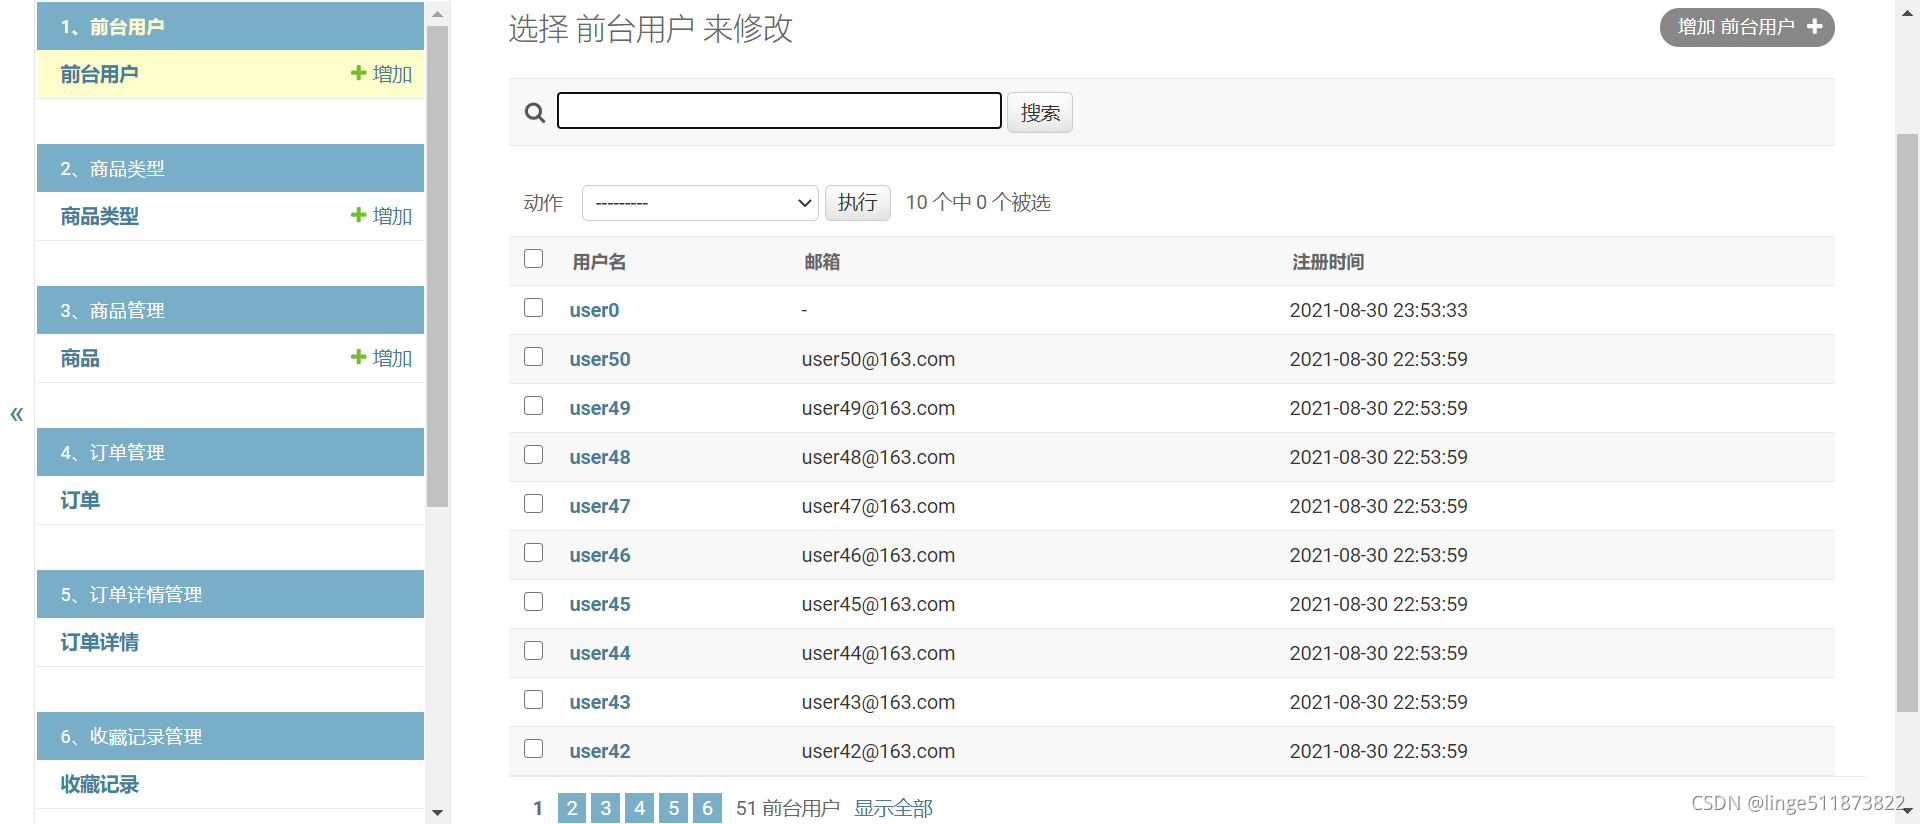Check the box for user47 row
1920x824 pixels.
click(x=534, y=504)
